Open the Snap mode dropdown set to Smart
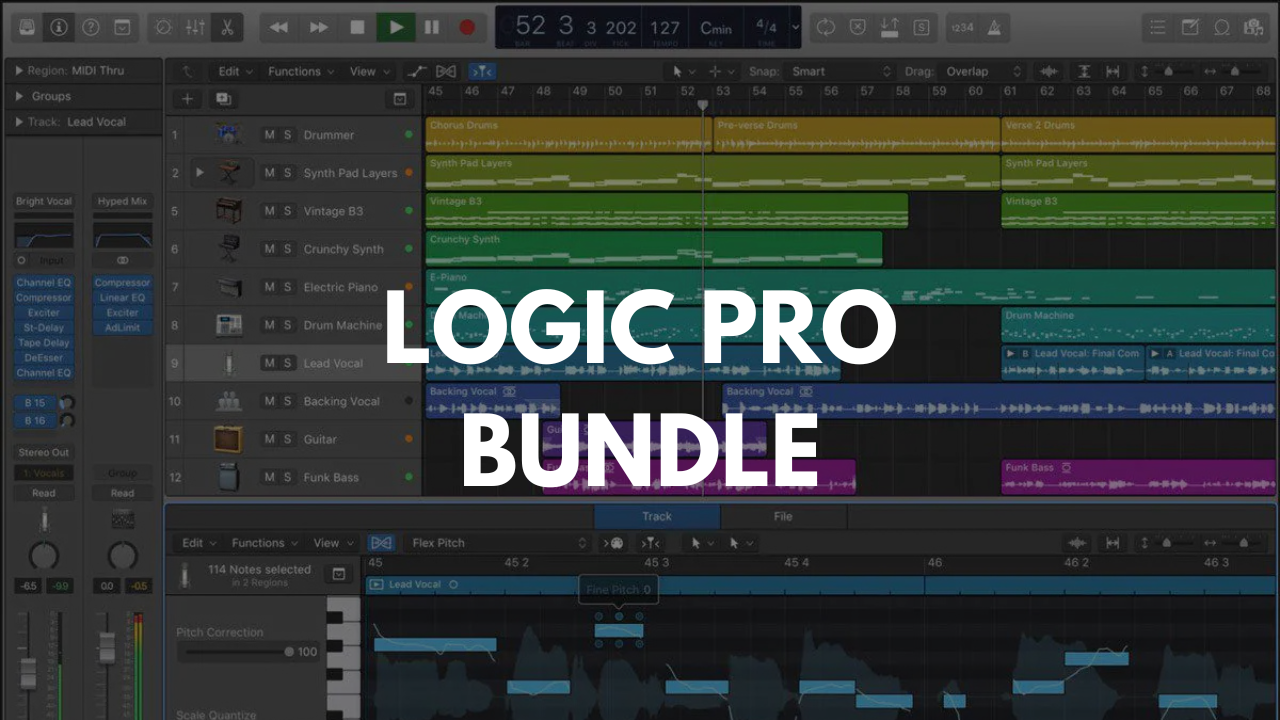 tap(836, 71)
